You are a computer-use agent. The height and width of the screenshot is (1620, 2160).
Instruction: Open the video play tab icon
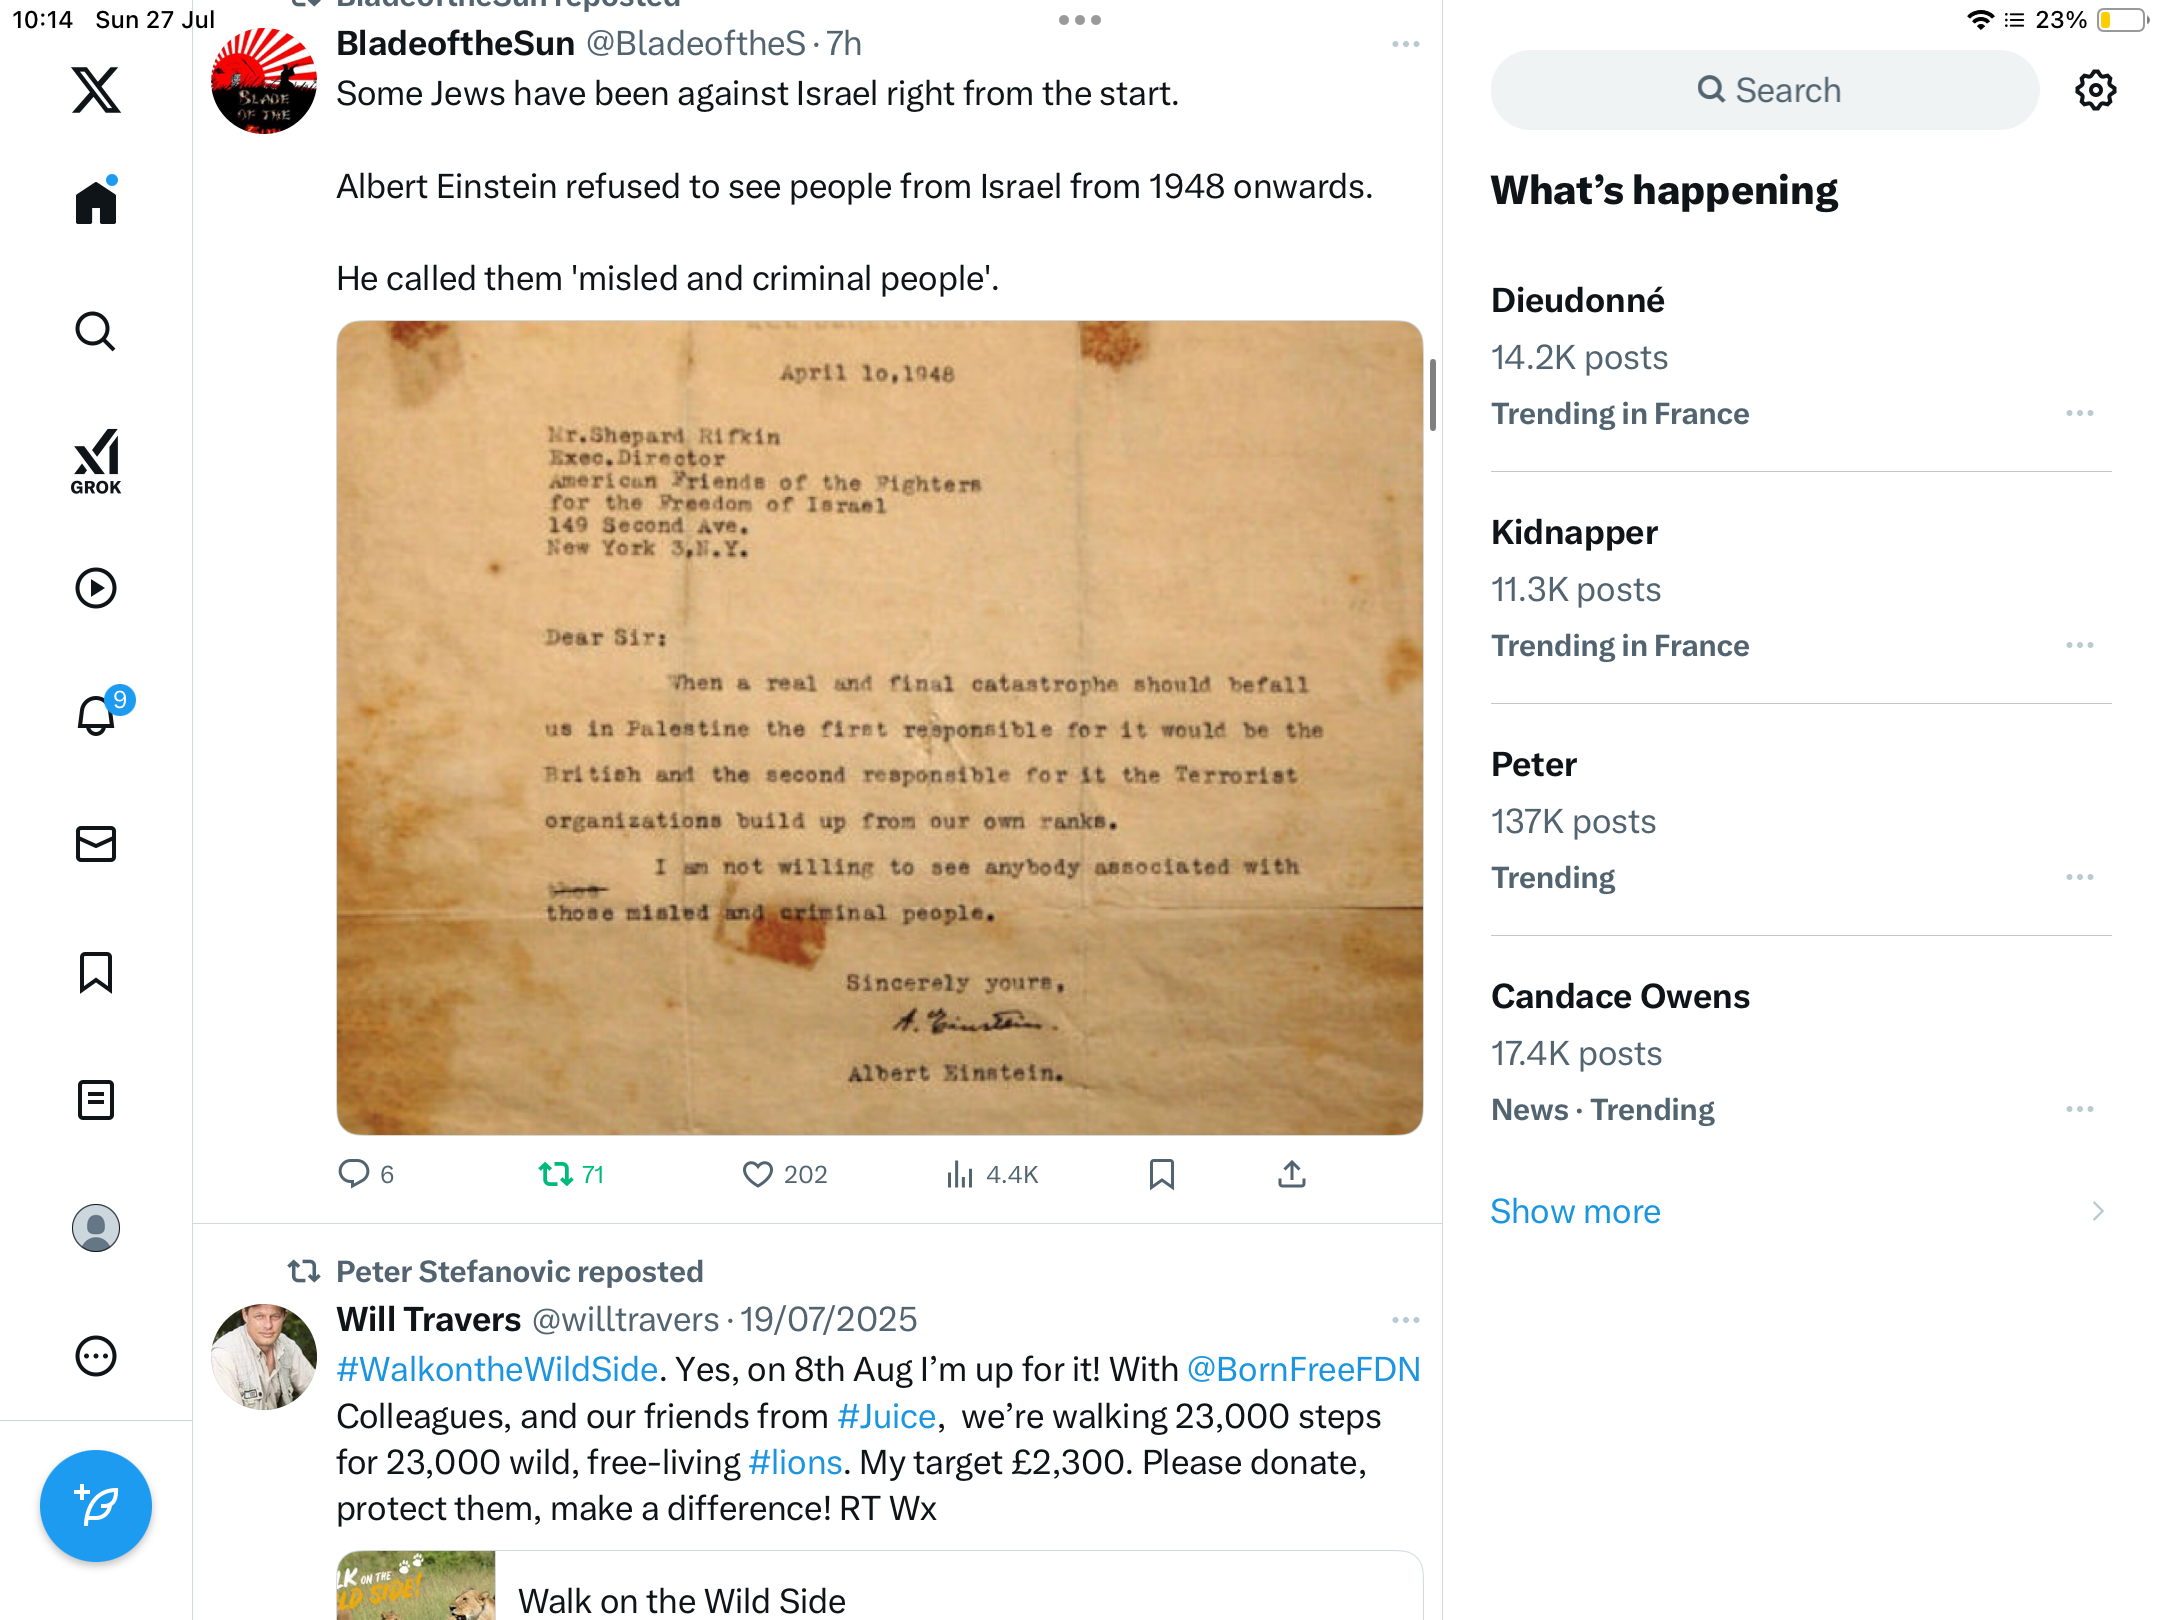pyautogui.click(x=96, y=588)
